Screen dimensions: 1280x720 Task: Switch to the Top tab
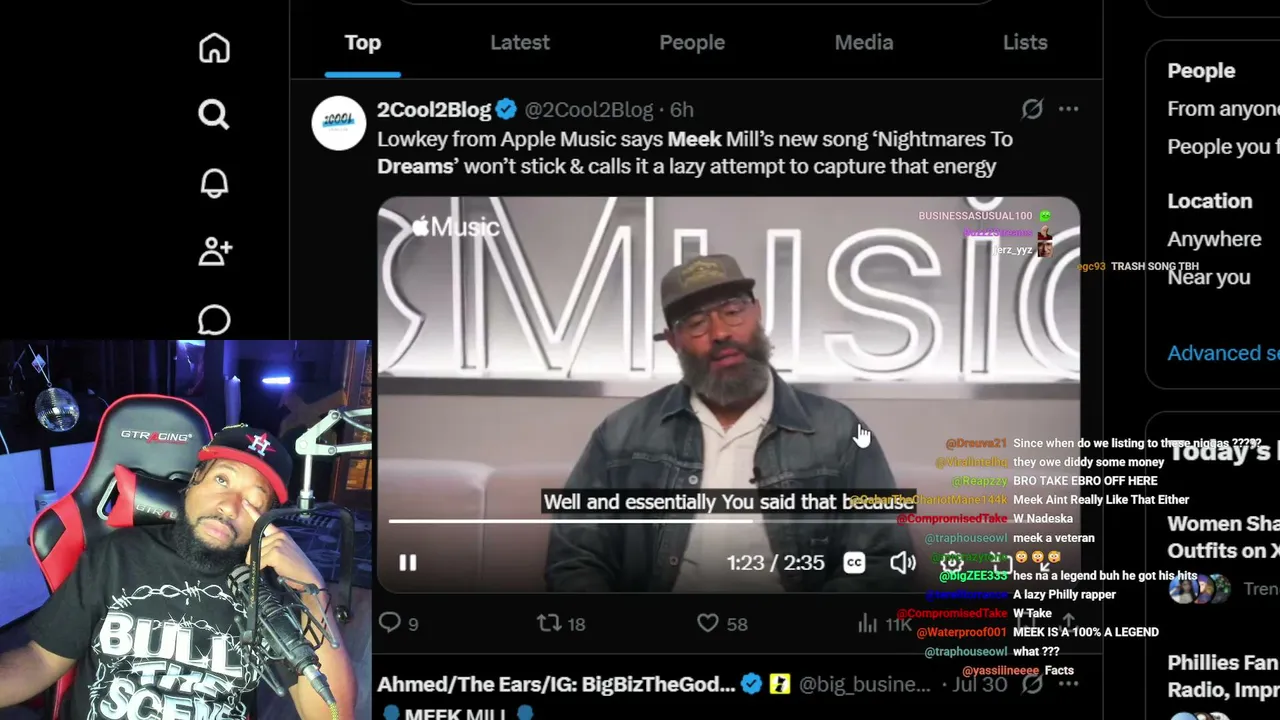[362, 42]
